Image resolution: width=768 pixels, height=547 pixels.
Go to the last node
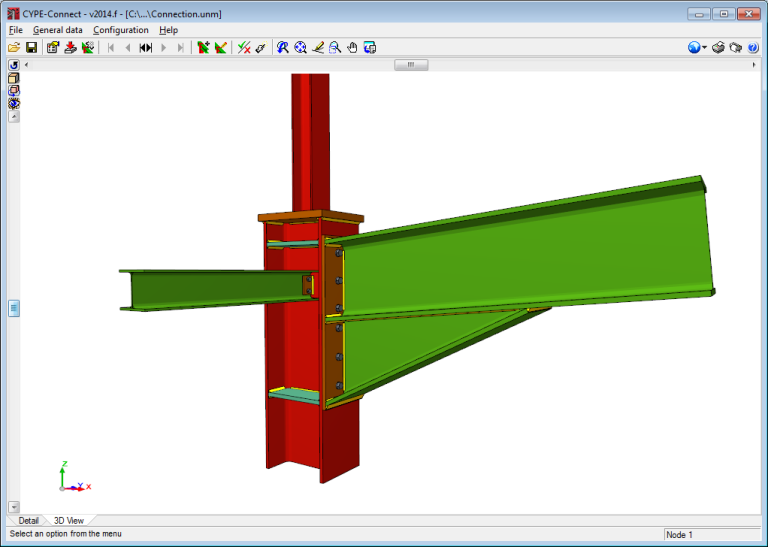pyautogui.click(x=181, y=48)
